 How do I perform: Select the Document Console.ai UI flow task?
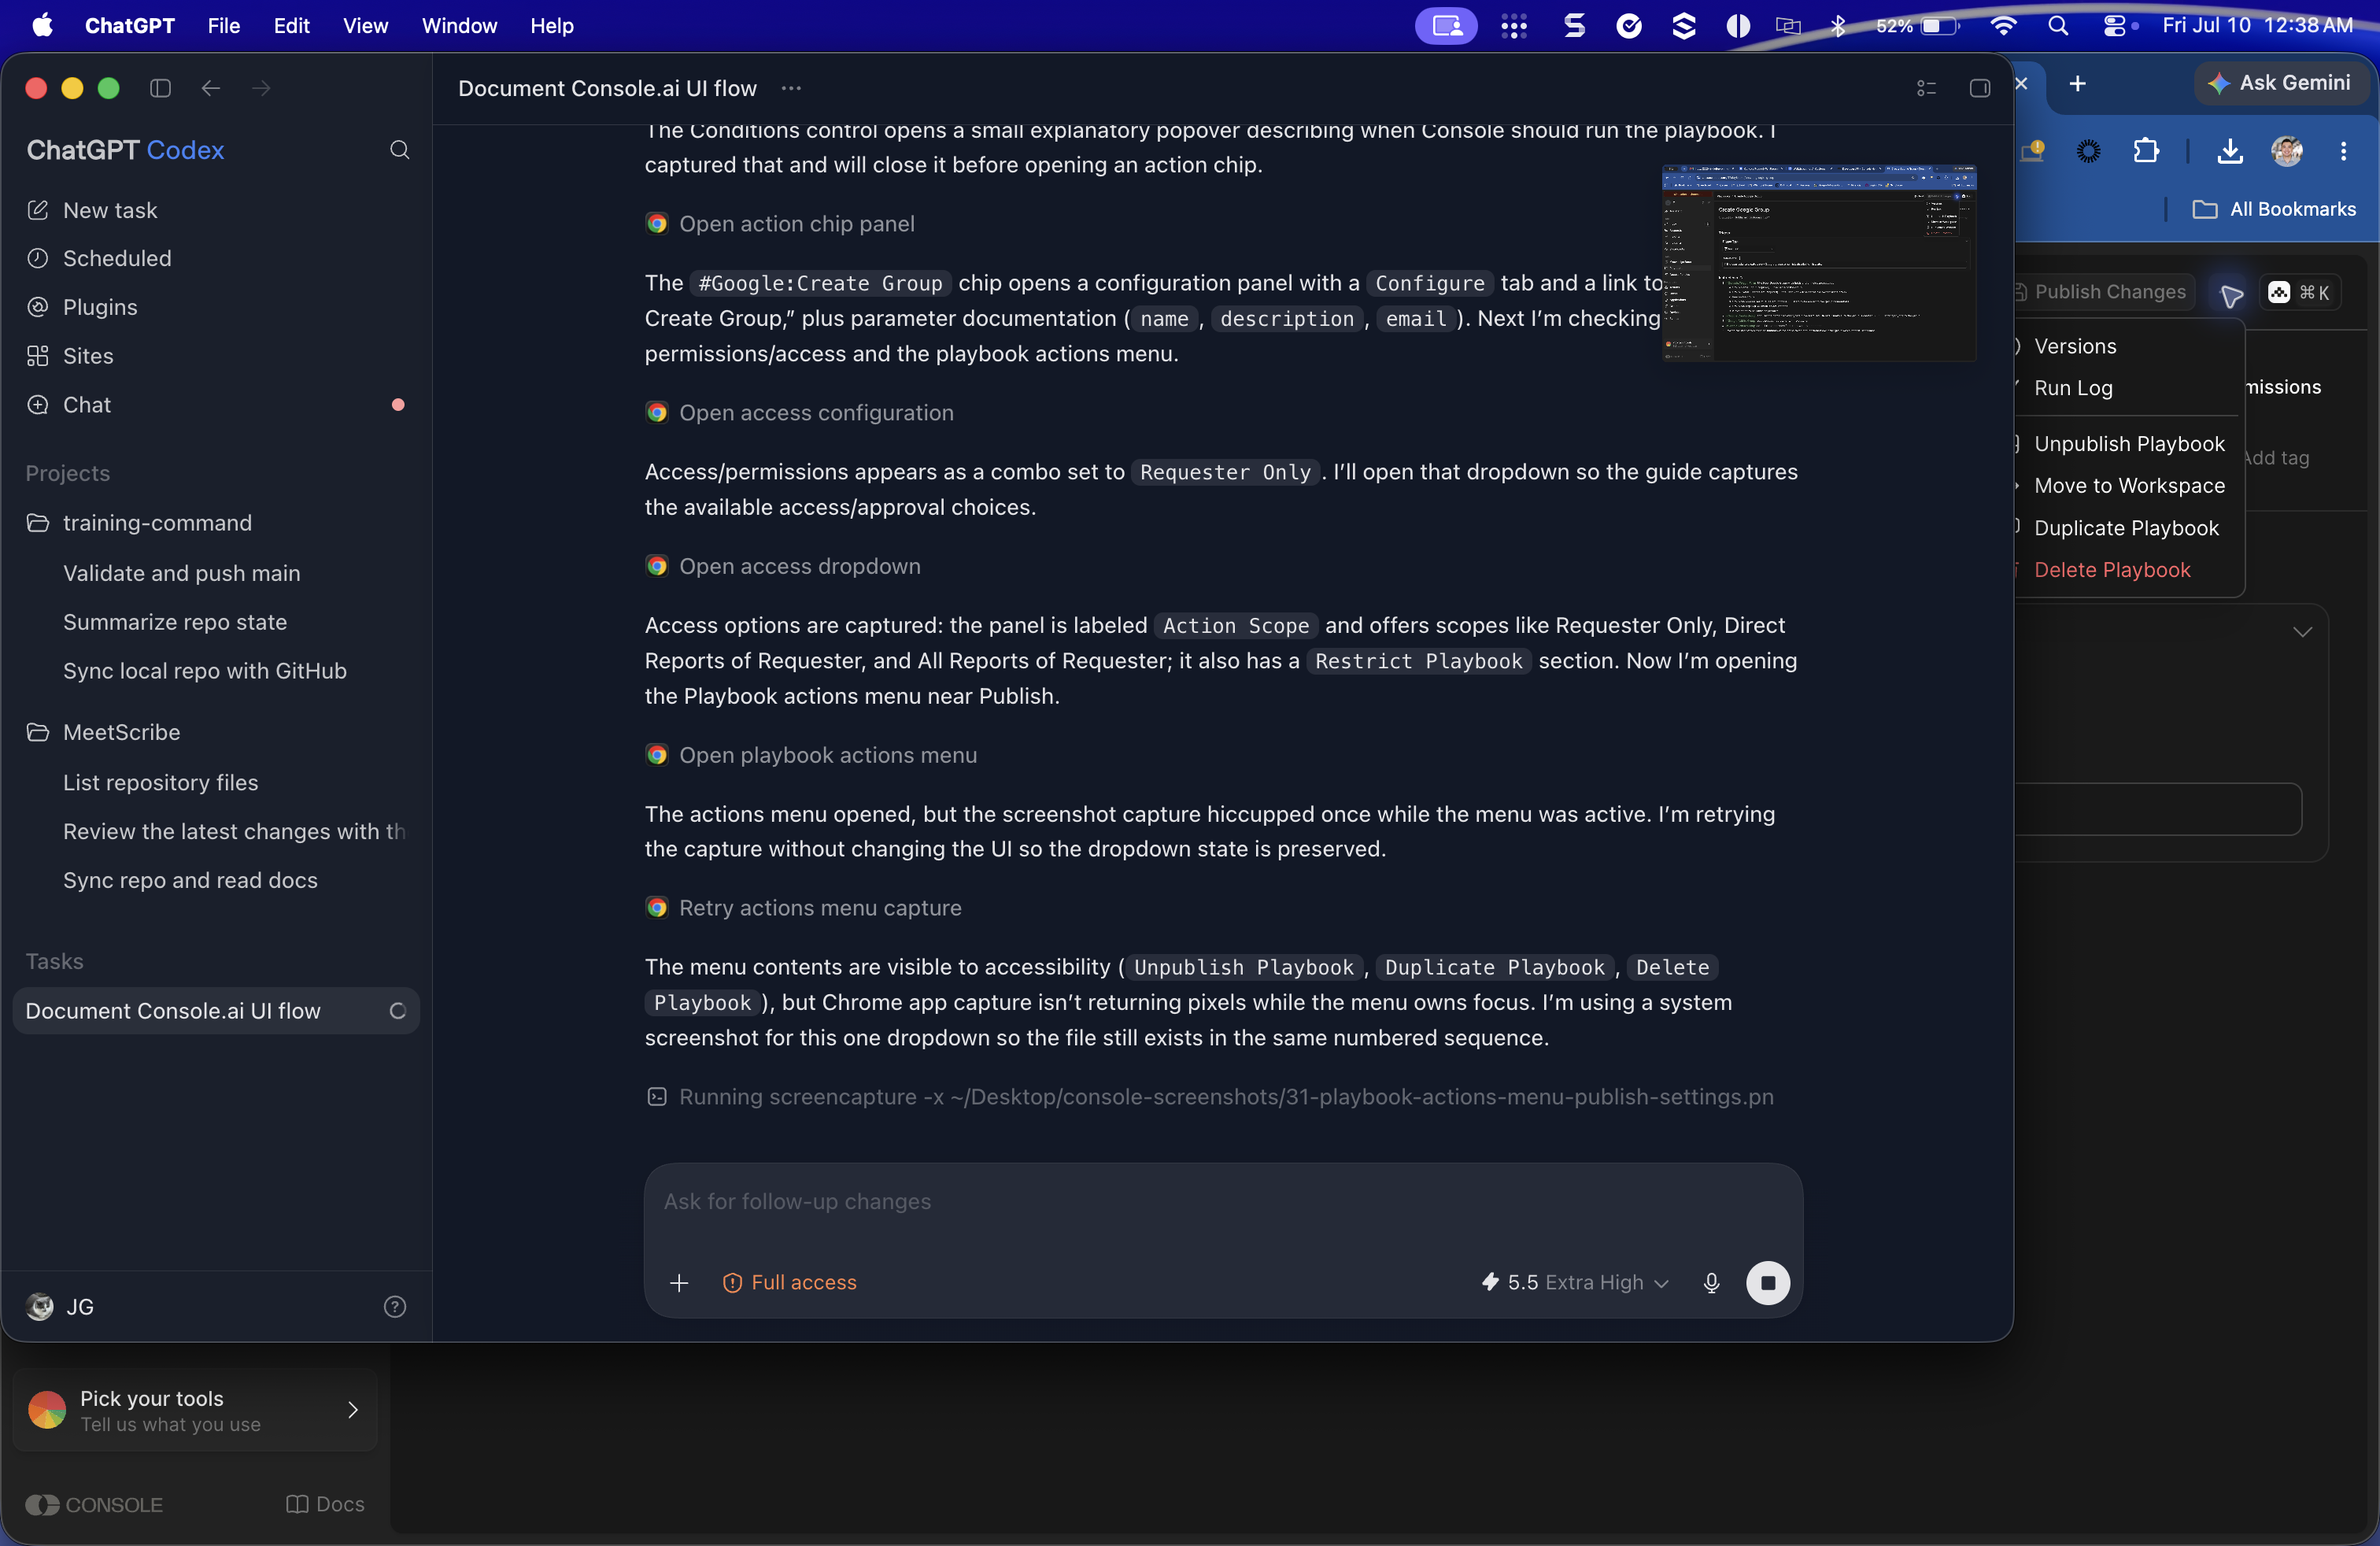216,1011
